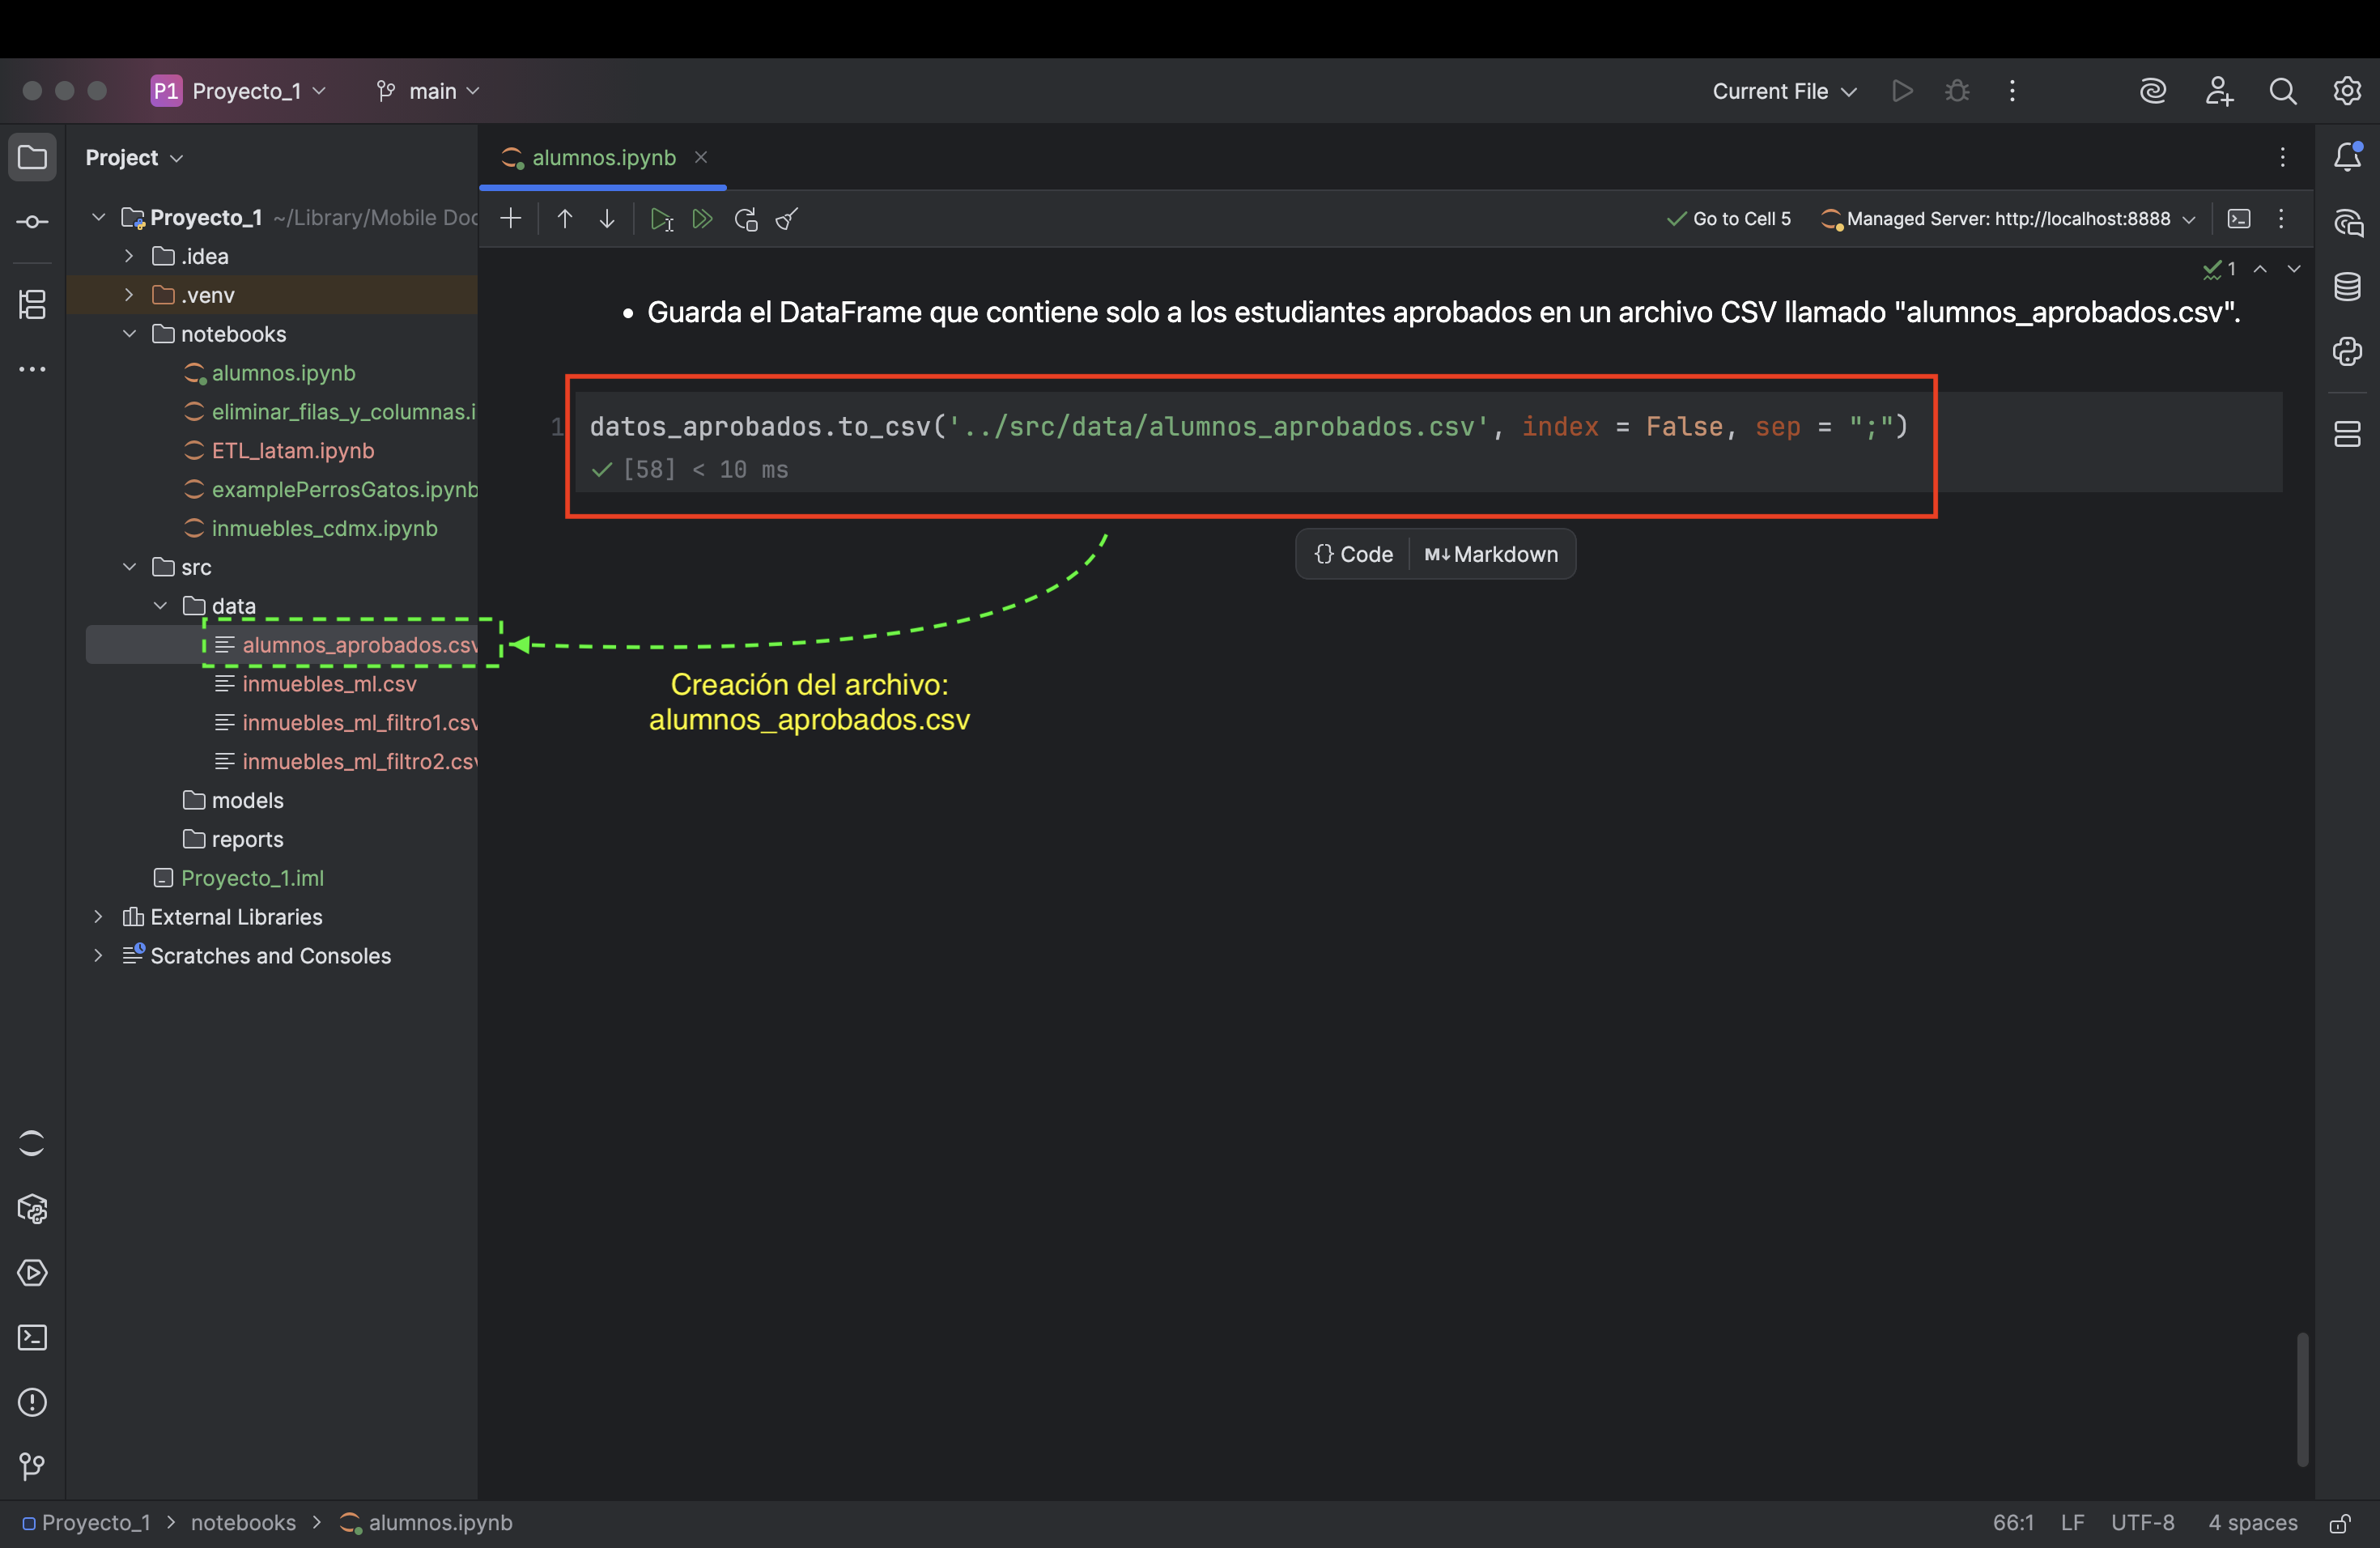Open Current File run configuration dropdown
The width and height of the screenshot is (2380, 1548).
pos(1784,91)
